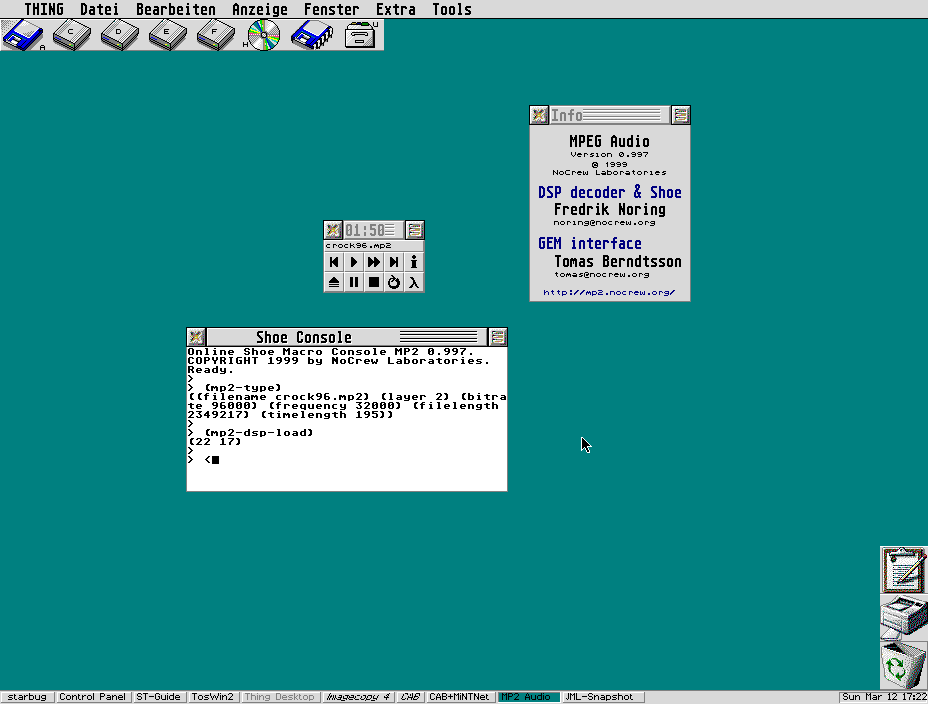This screenshot has height=704, width=928.
Task: Select the printer desktop icon
Action: (904, 617)
